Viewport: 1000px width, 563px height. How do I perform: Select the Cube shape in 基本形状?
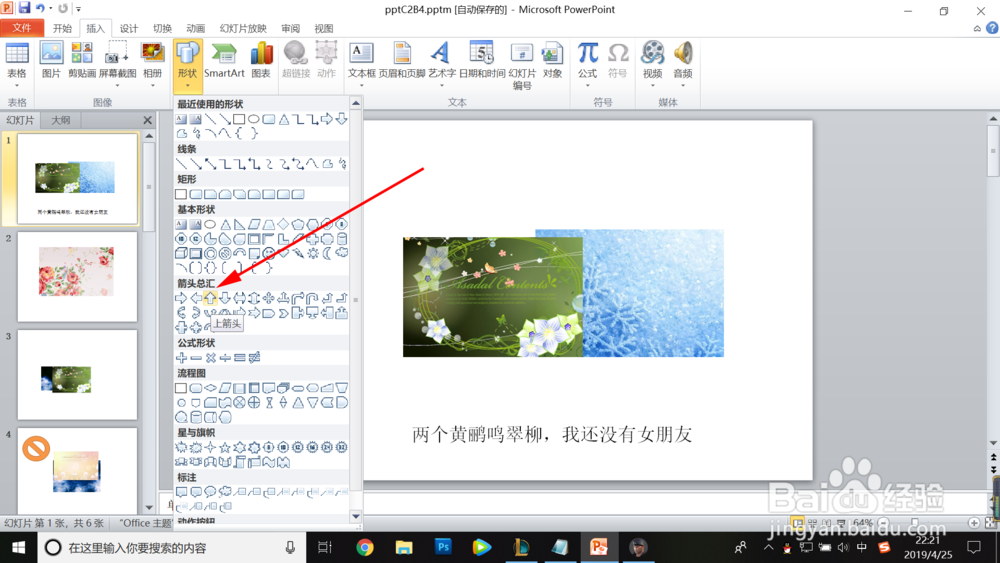[x=181, y=253]
